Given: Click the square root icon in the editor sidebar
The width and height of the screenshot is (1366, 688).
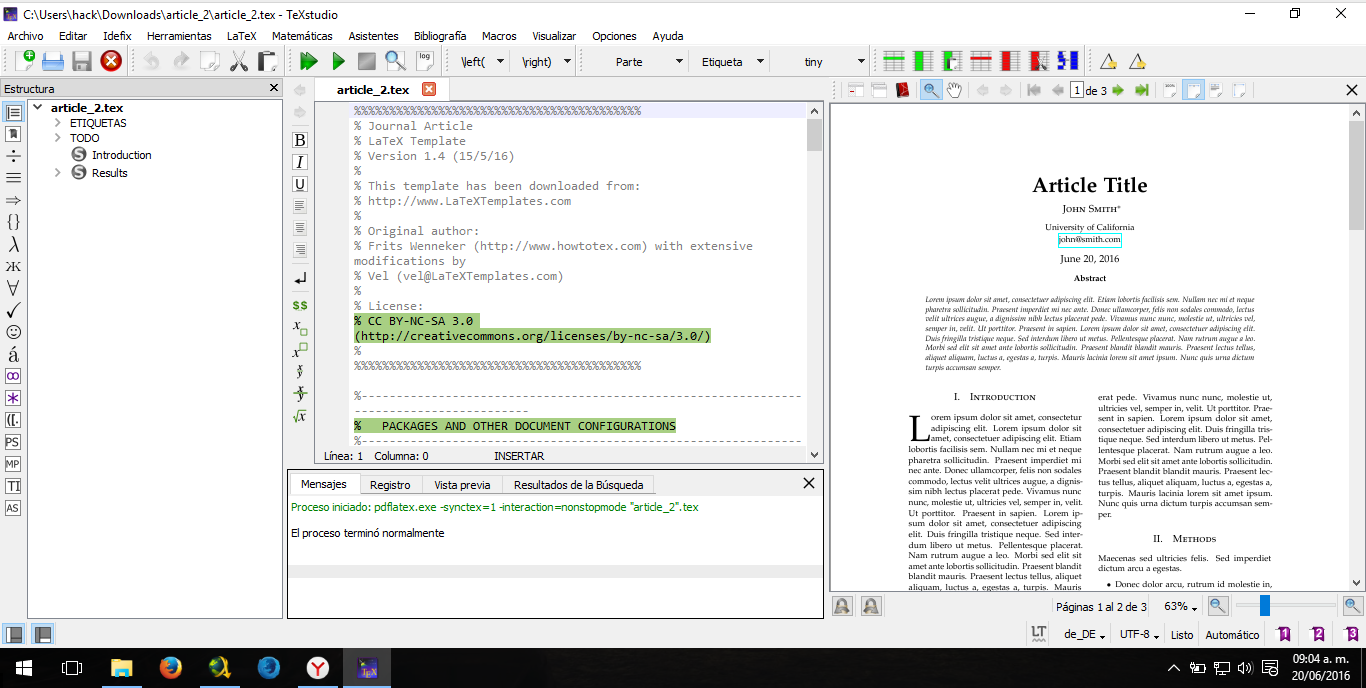Looking at the screenshot, I should (x=300, y=416).
